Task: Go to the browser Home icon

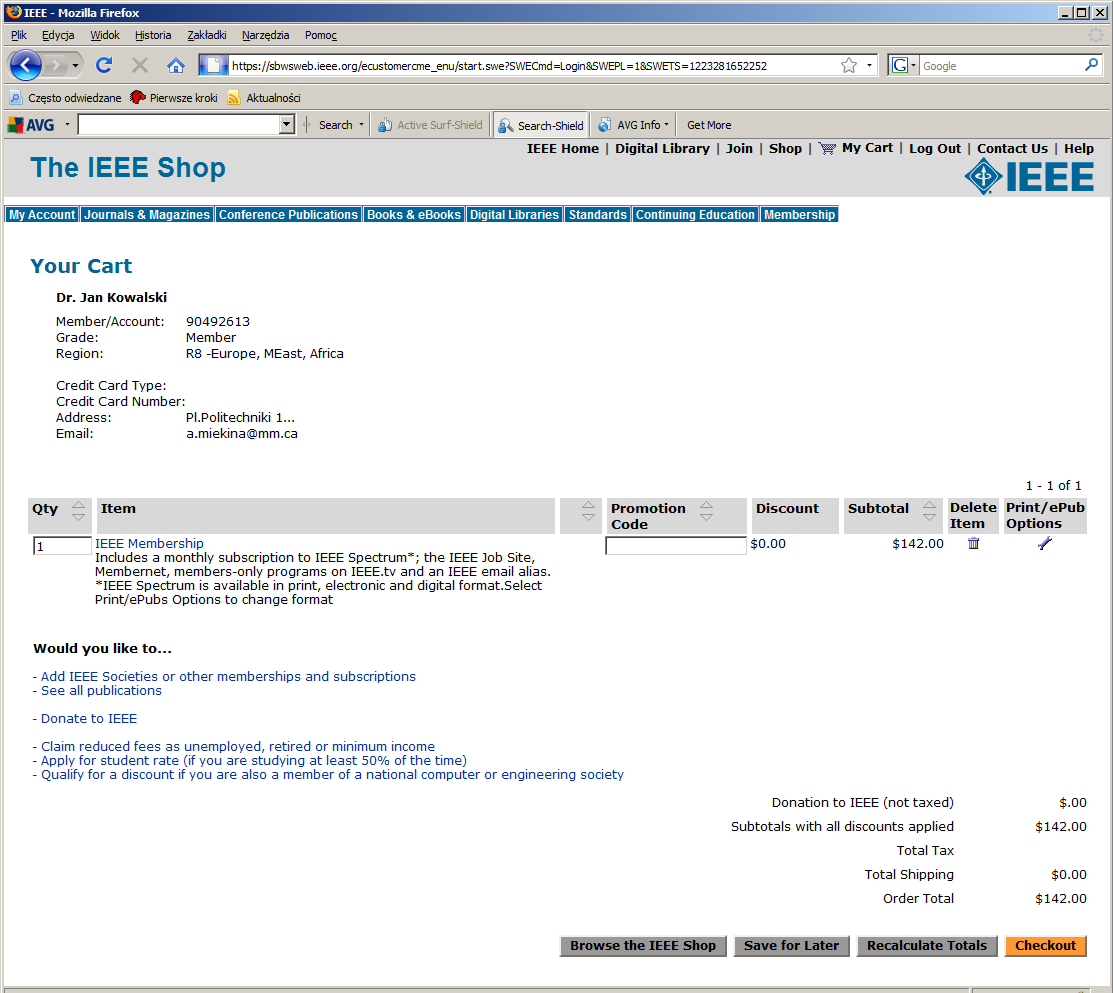Action: [x=176, y=65]
